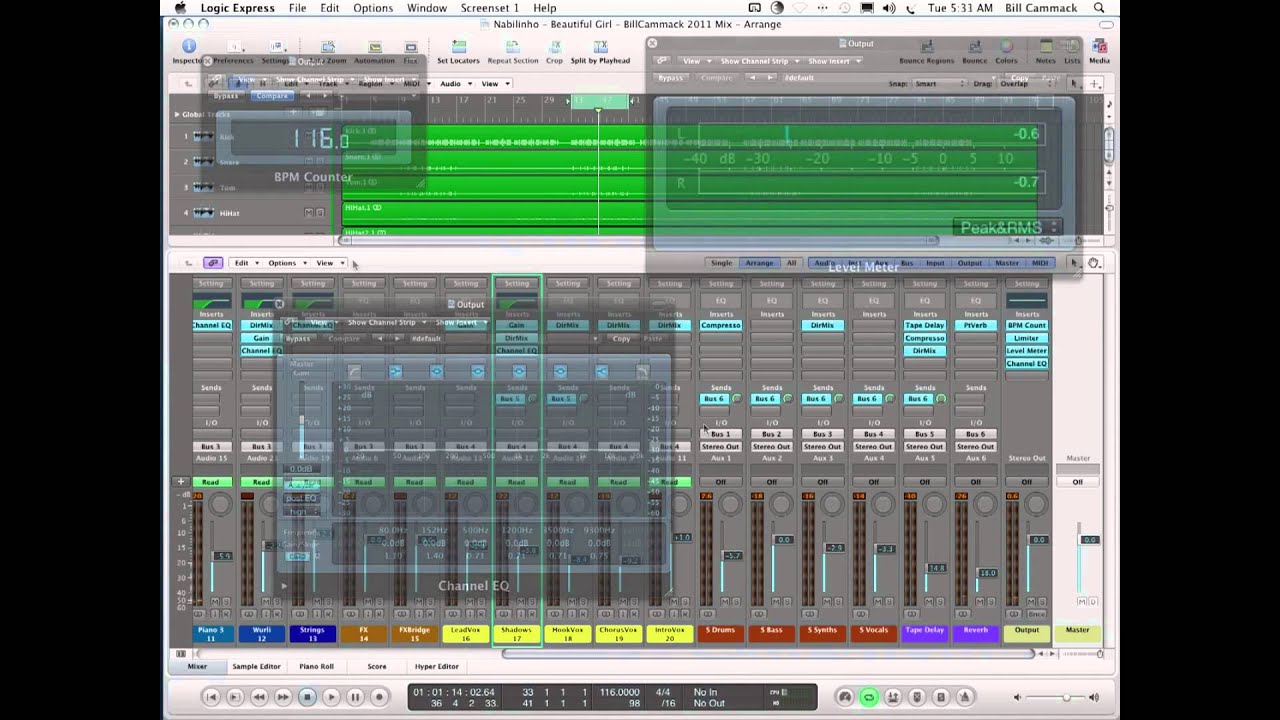Screen dimensions: 1280x720
Task: Click the metronome icon in the transport
Action: point(965,697)
